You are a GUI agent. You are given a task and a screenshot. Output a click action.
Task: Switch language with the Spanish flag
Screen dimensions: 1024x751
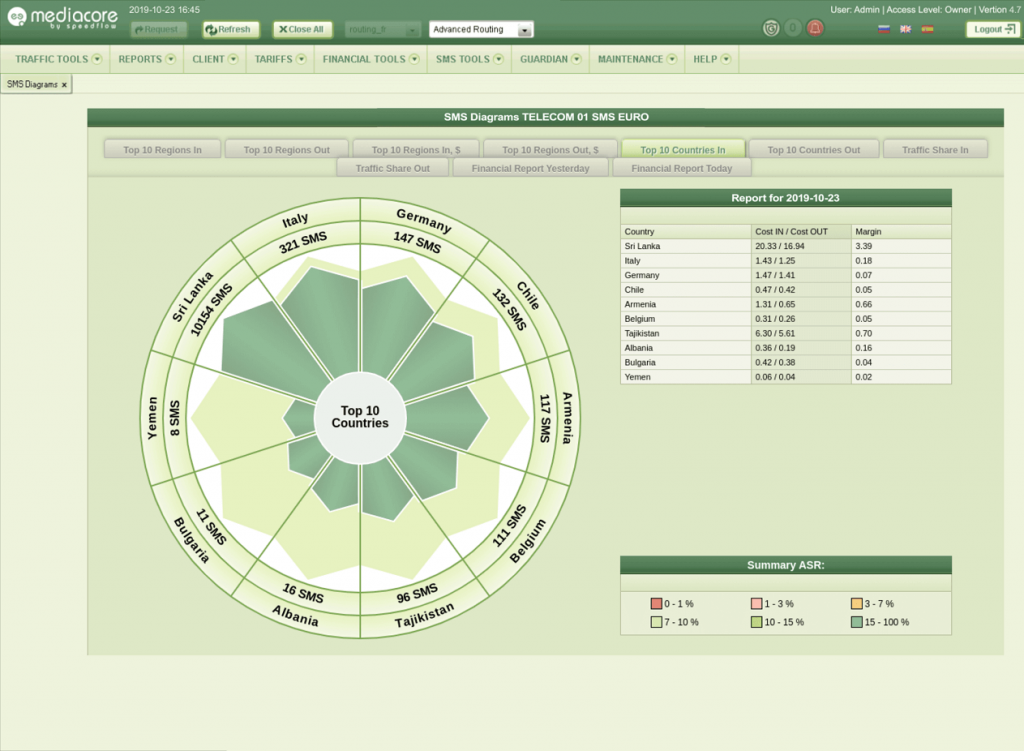927,29
